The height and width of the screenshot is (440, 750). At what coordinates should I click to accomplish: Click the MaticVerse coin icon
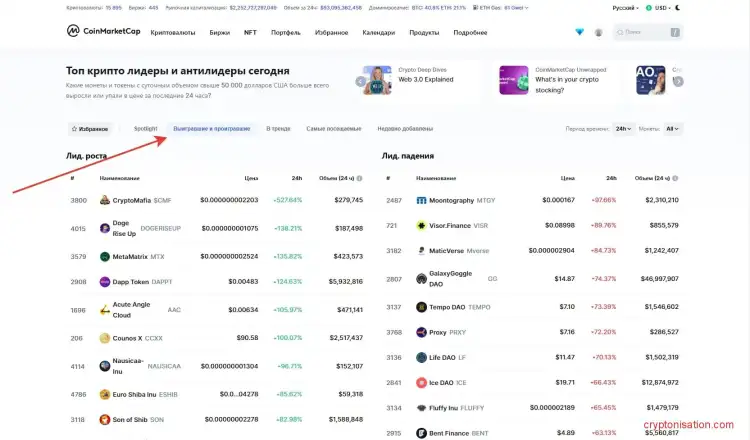[421, 251]
